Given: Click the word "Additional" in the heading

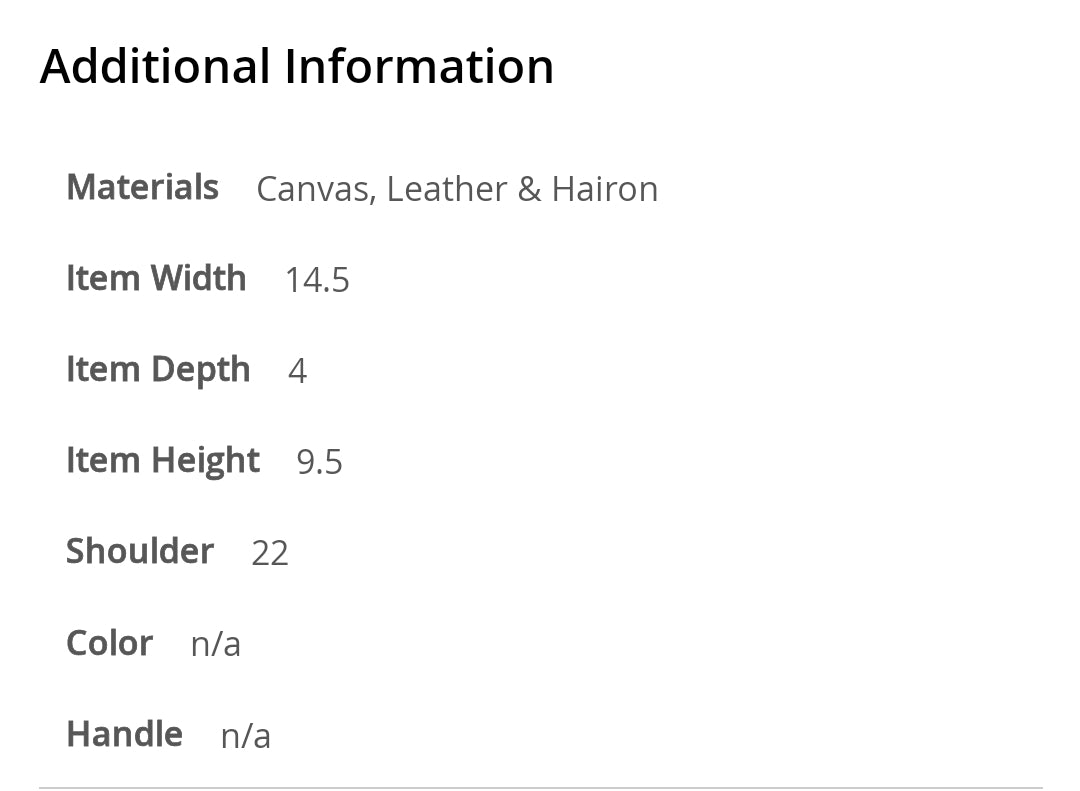Looking at the screenshot, I should pyautogui.click(x=155, y=67).
